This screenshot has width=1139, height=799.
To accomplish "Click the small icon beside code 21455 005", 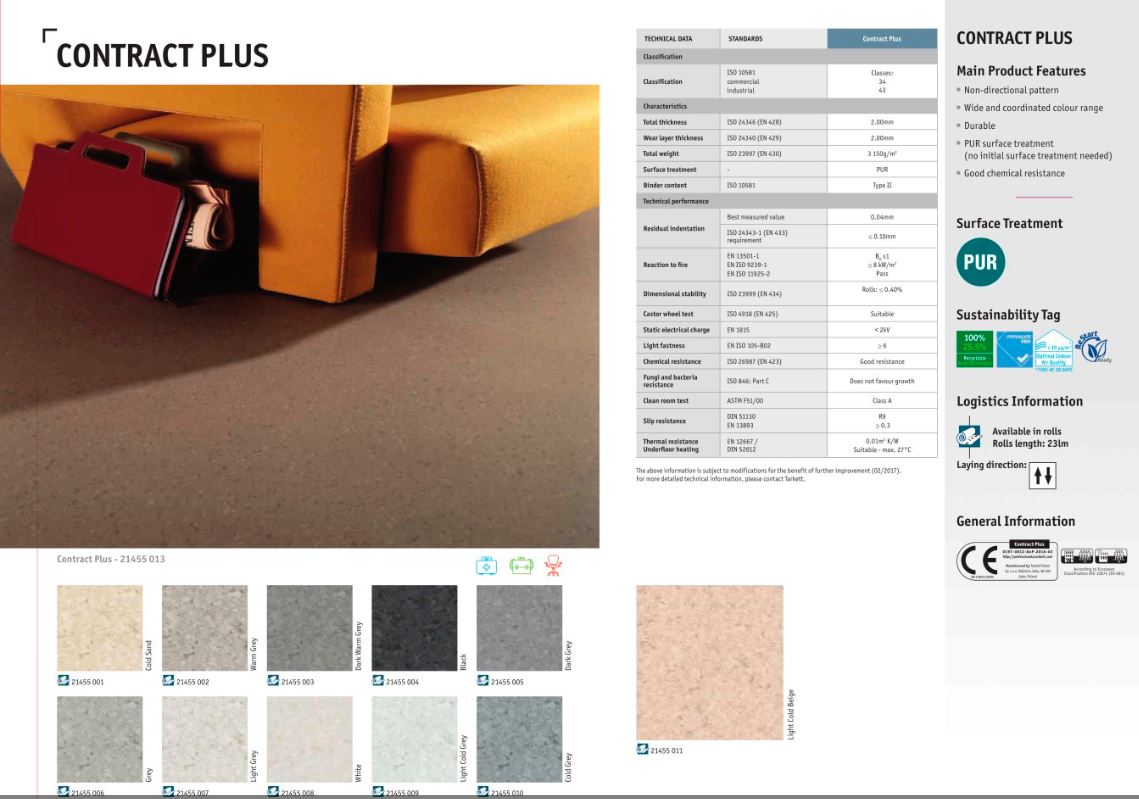I will (x=483, y=681).
